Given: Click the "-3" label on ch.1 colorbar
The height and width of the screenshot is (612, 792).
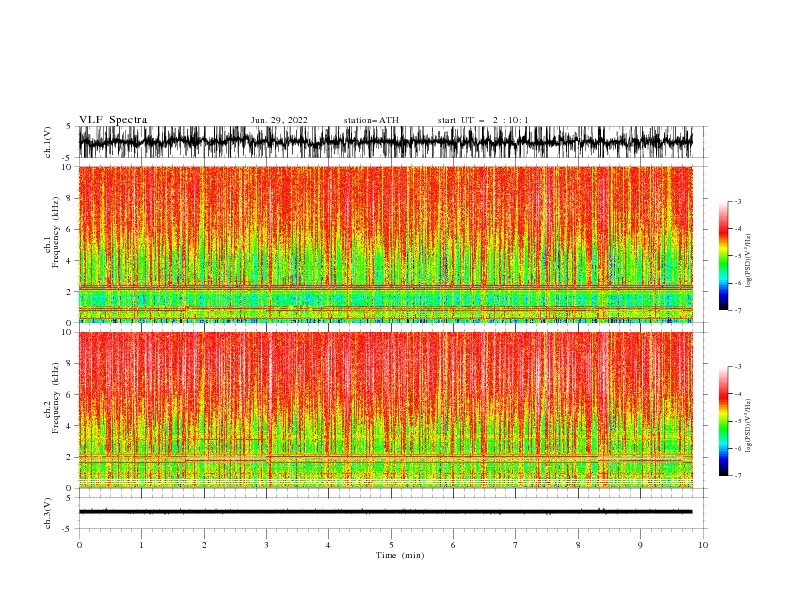Looking at the screenshot, I should pos(737,201).
